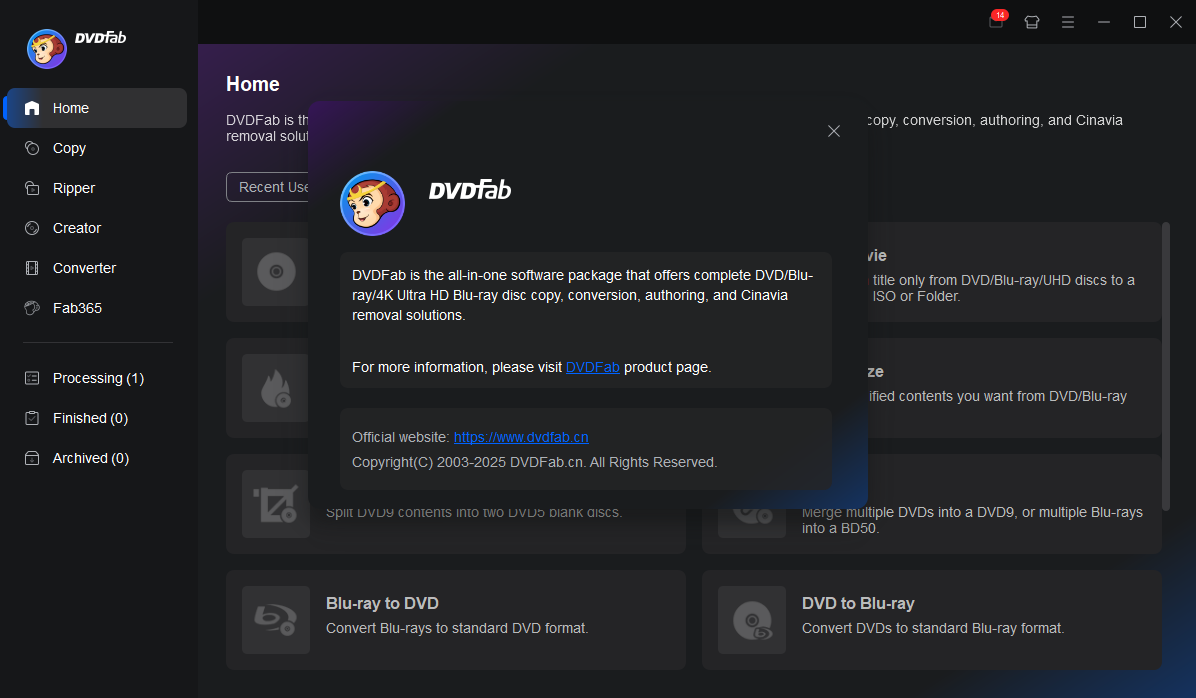Open the Processing (1) task list

97,378
